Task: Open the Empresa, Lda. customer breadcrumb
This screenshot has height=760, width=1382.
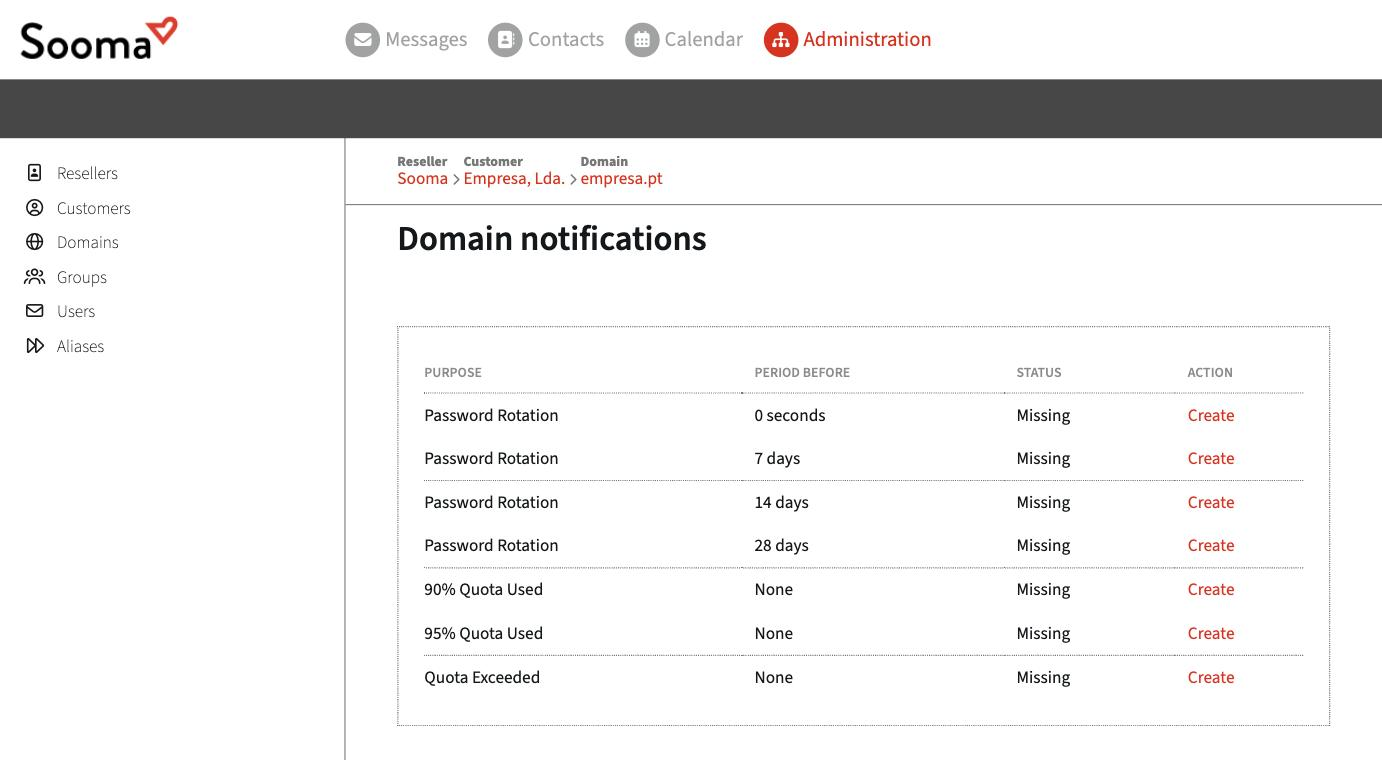Action: tap(514, 178)
